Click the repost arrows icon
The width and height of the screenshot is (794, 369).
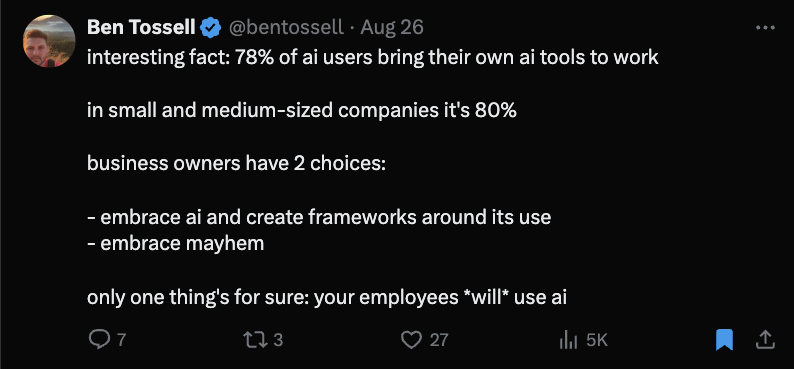(256, 340)
